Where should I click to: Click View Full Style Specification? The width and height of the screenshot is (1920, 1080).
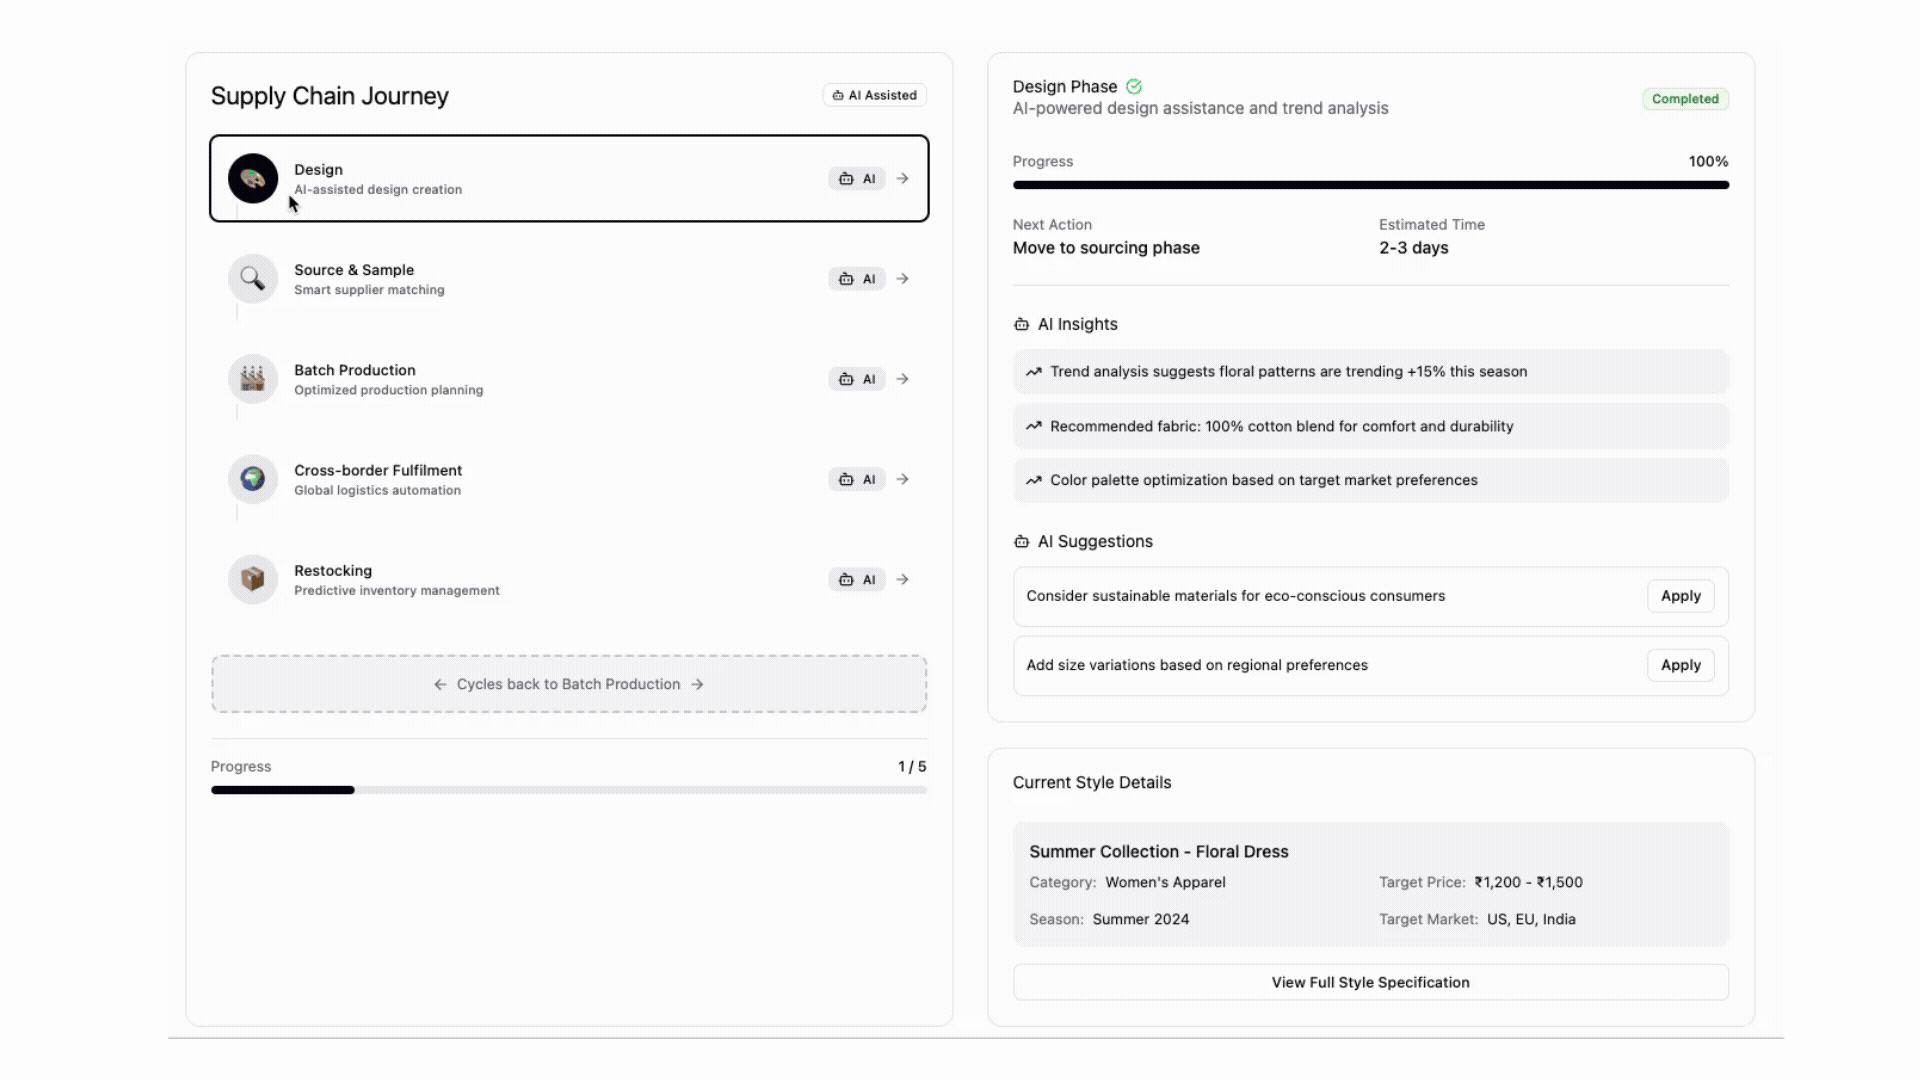(1370, 982)
